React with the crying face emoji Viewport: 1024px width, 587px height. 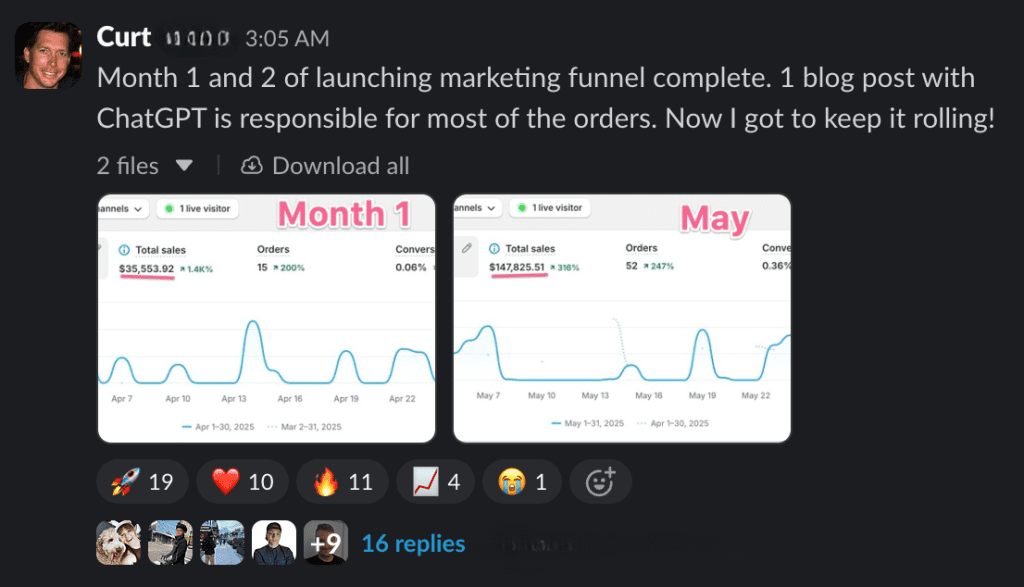click(521, 482)
